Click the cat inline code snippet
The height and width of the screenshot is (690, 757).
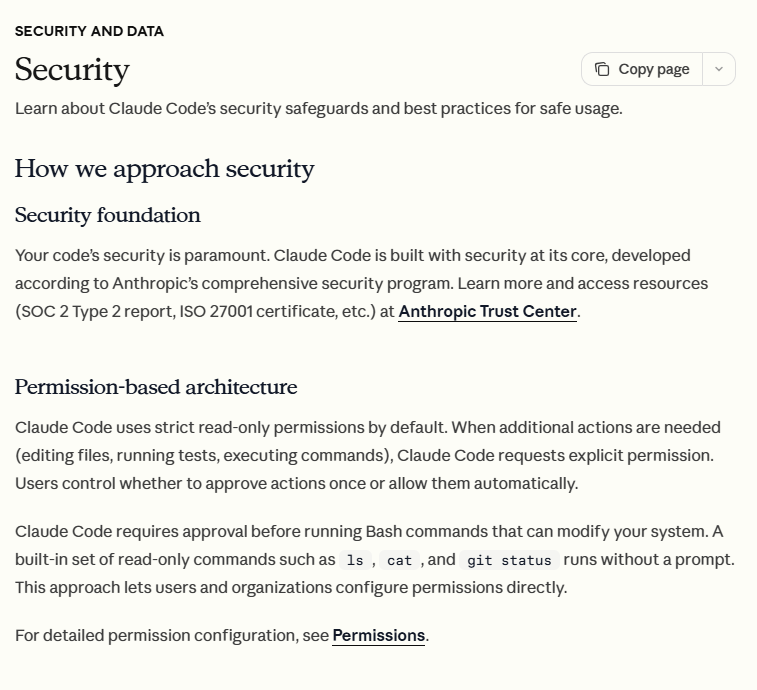click(x=399, y=560)
